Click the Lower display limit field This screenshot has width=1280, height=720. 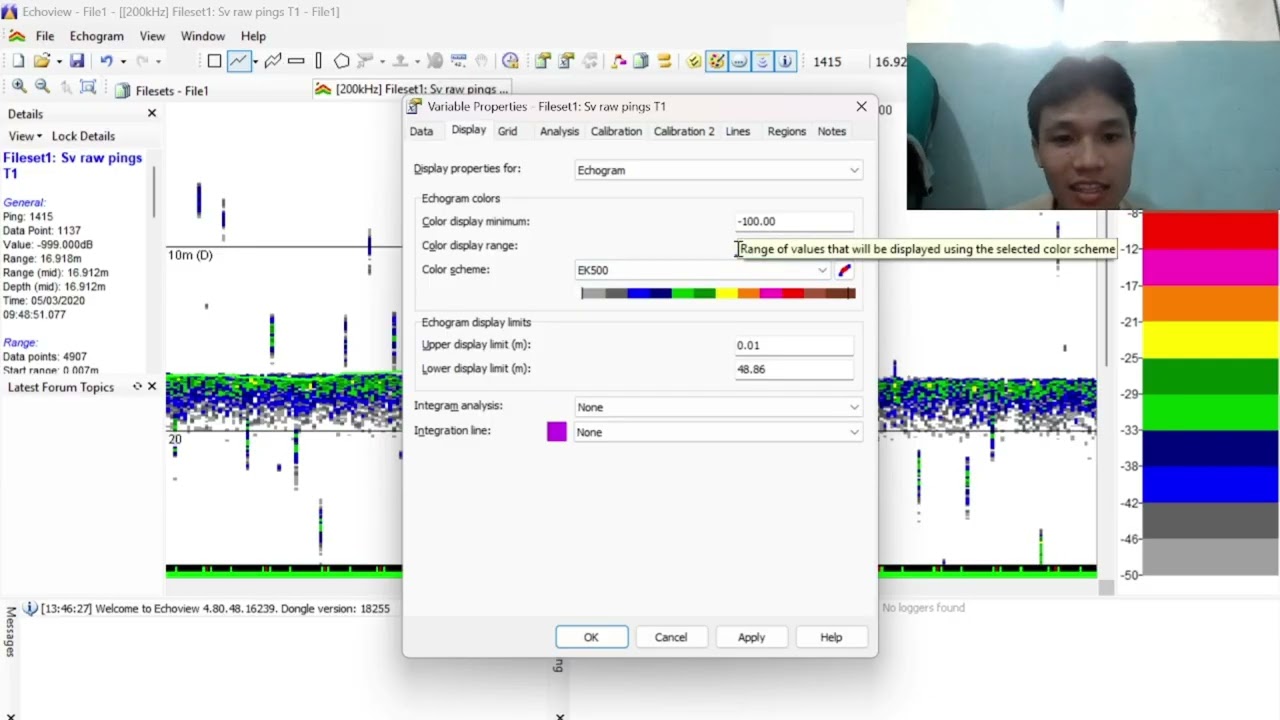tap(795, 369)
